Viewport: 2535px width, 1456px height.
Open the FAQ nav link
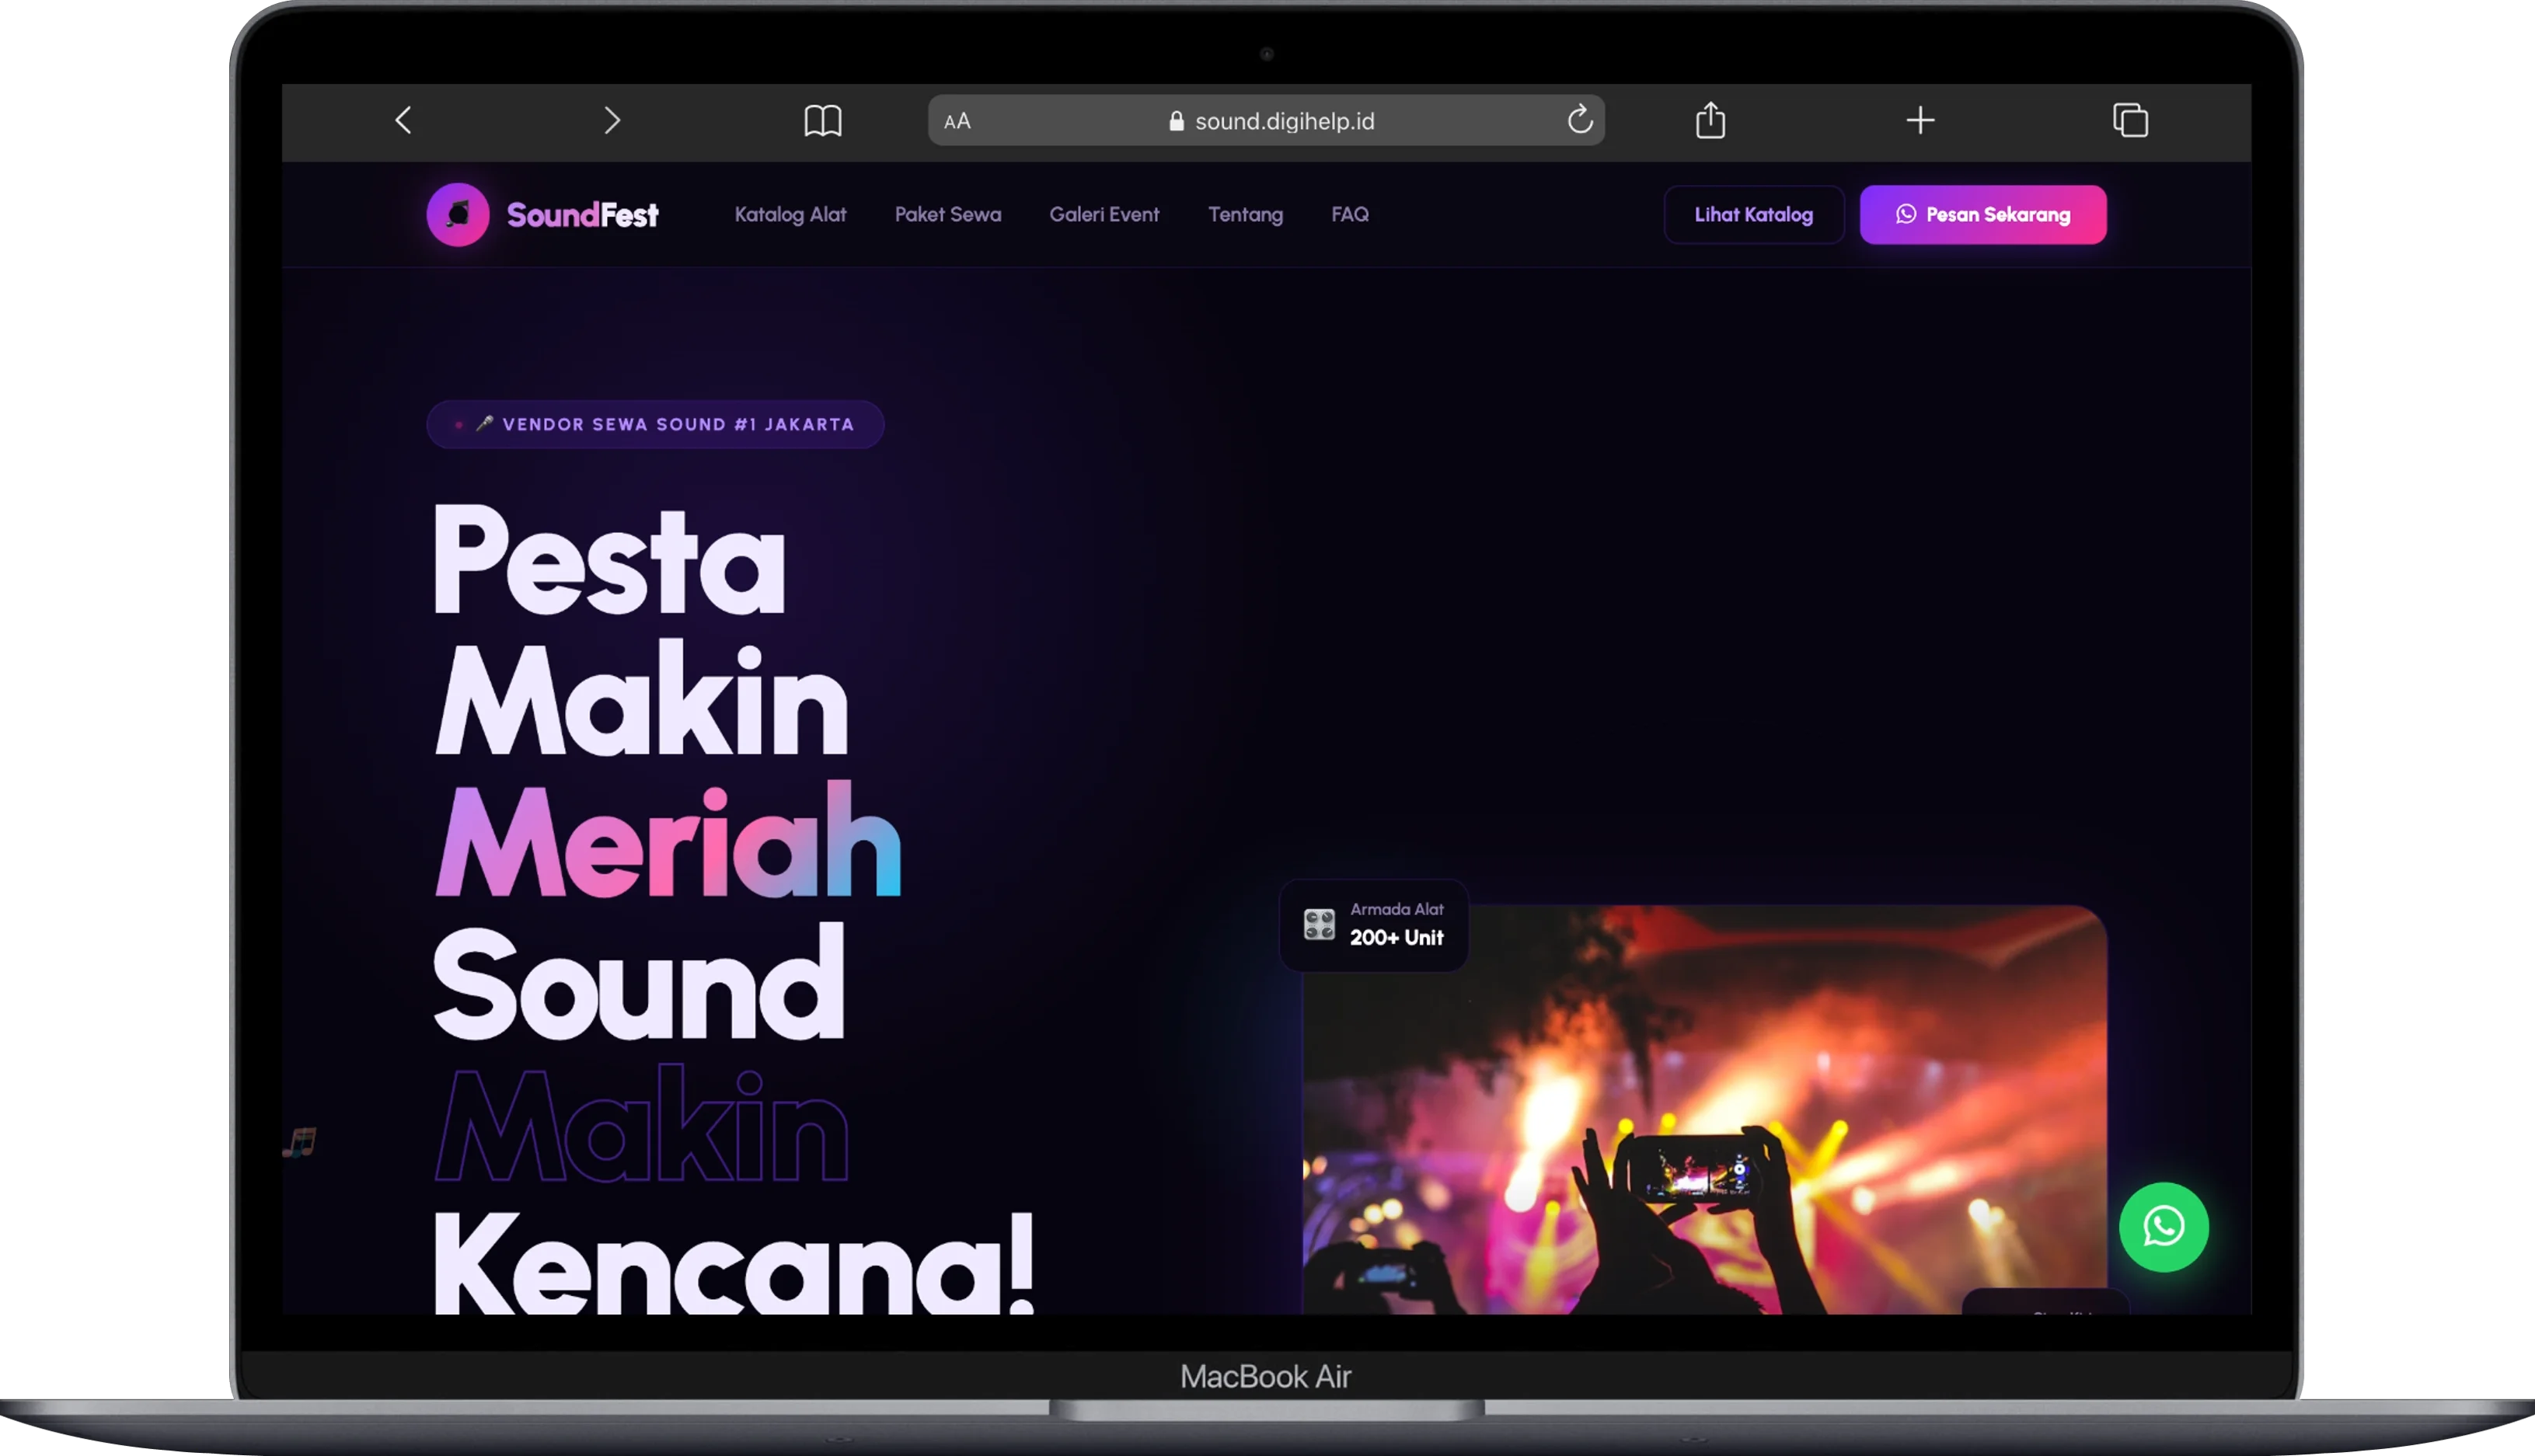click(1349, 215)
